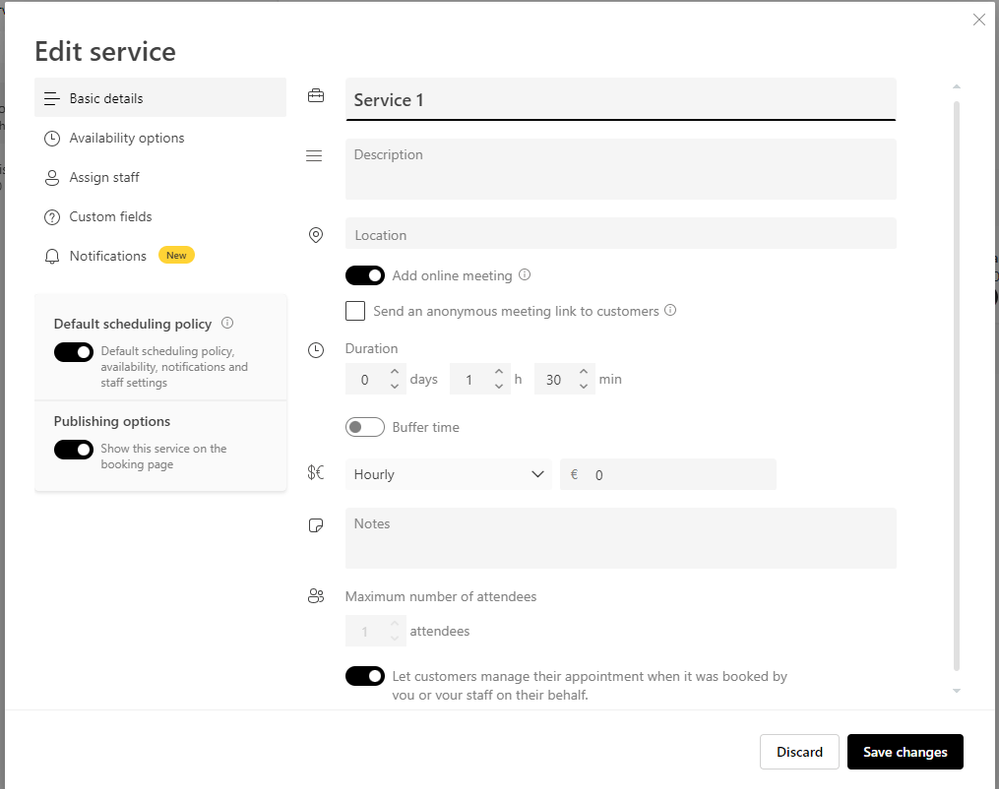The image size is (999, 789).
Task: Open Custom fields section
Action: pos(161,217)
